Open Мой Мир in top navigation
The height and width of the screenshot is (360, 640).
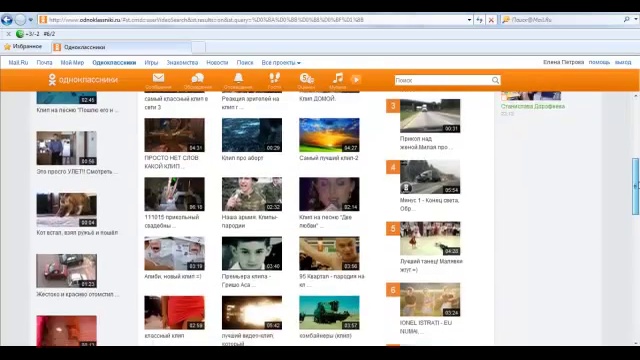coord(72,62)
